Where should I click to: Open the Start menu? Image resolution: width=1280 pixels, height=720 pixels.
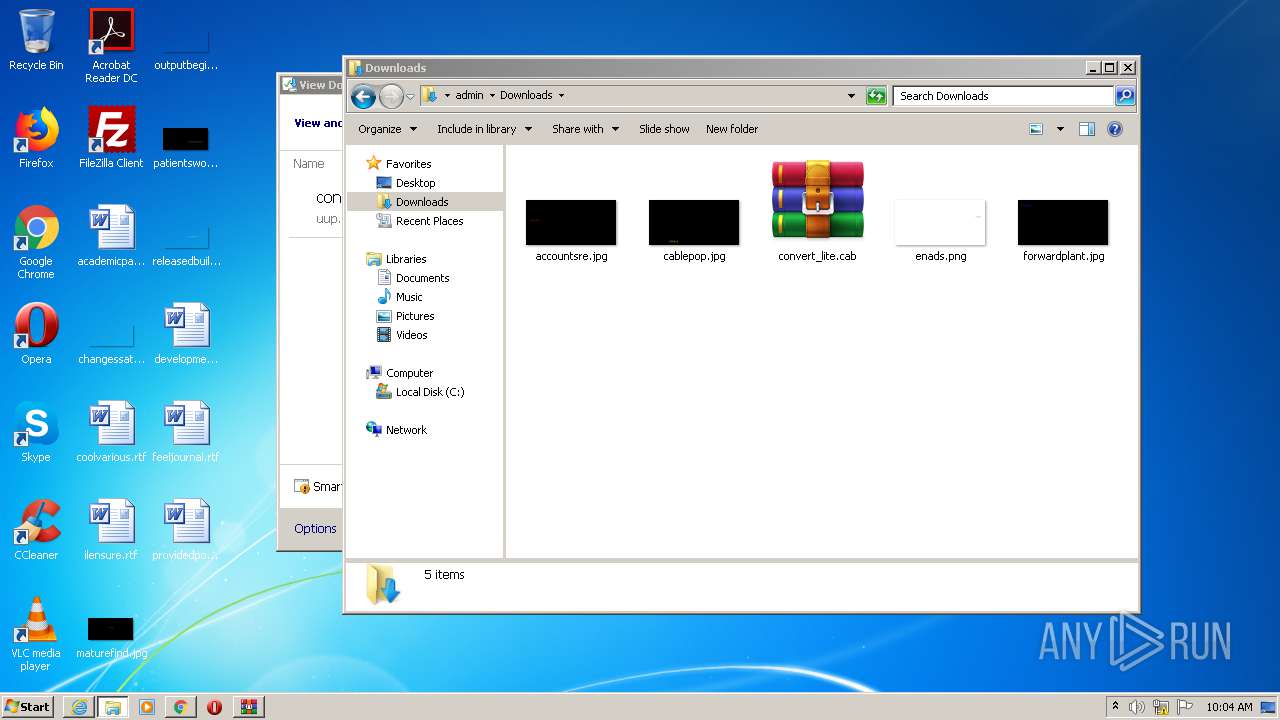(x=28, y=707)
